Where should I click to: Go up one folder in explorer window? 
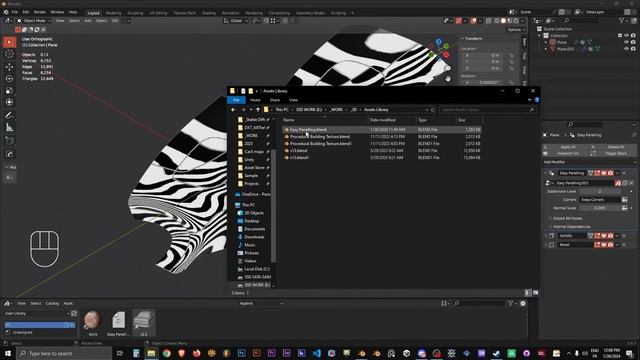(258, 110)
